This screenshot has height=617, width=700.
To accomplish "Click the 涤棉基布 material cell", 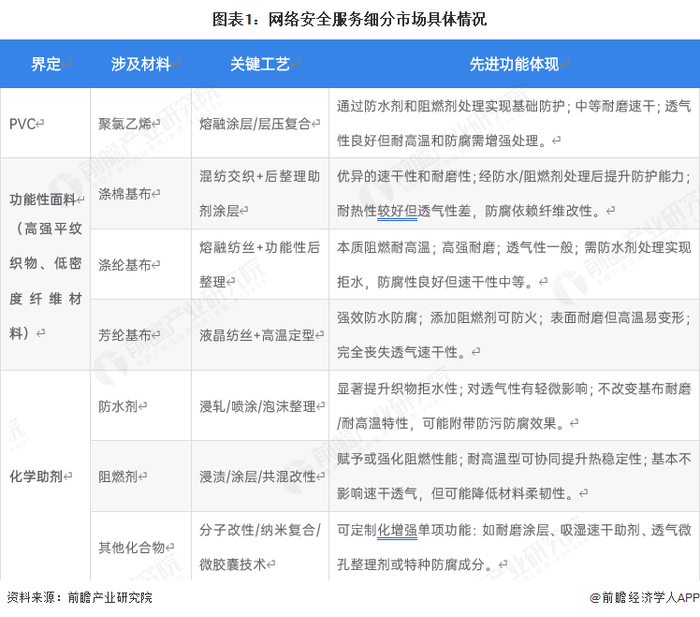I will point(141,193).
